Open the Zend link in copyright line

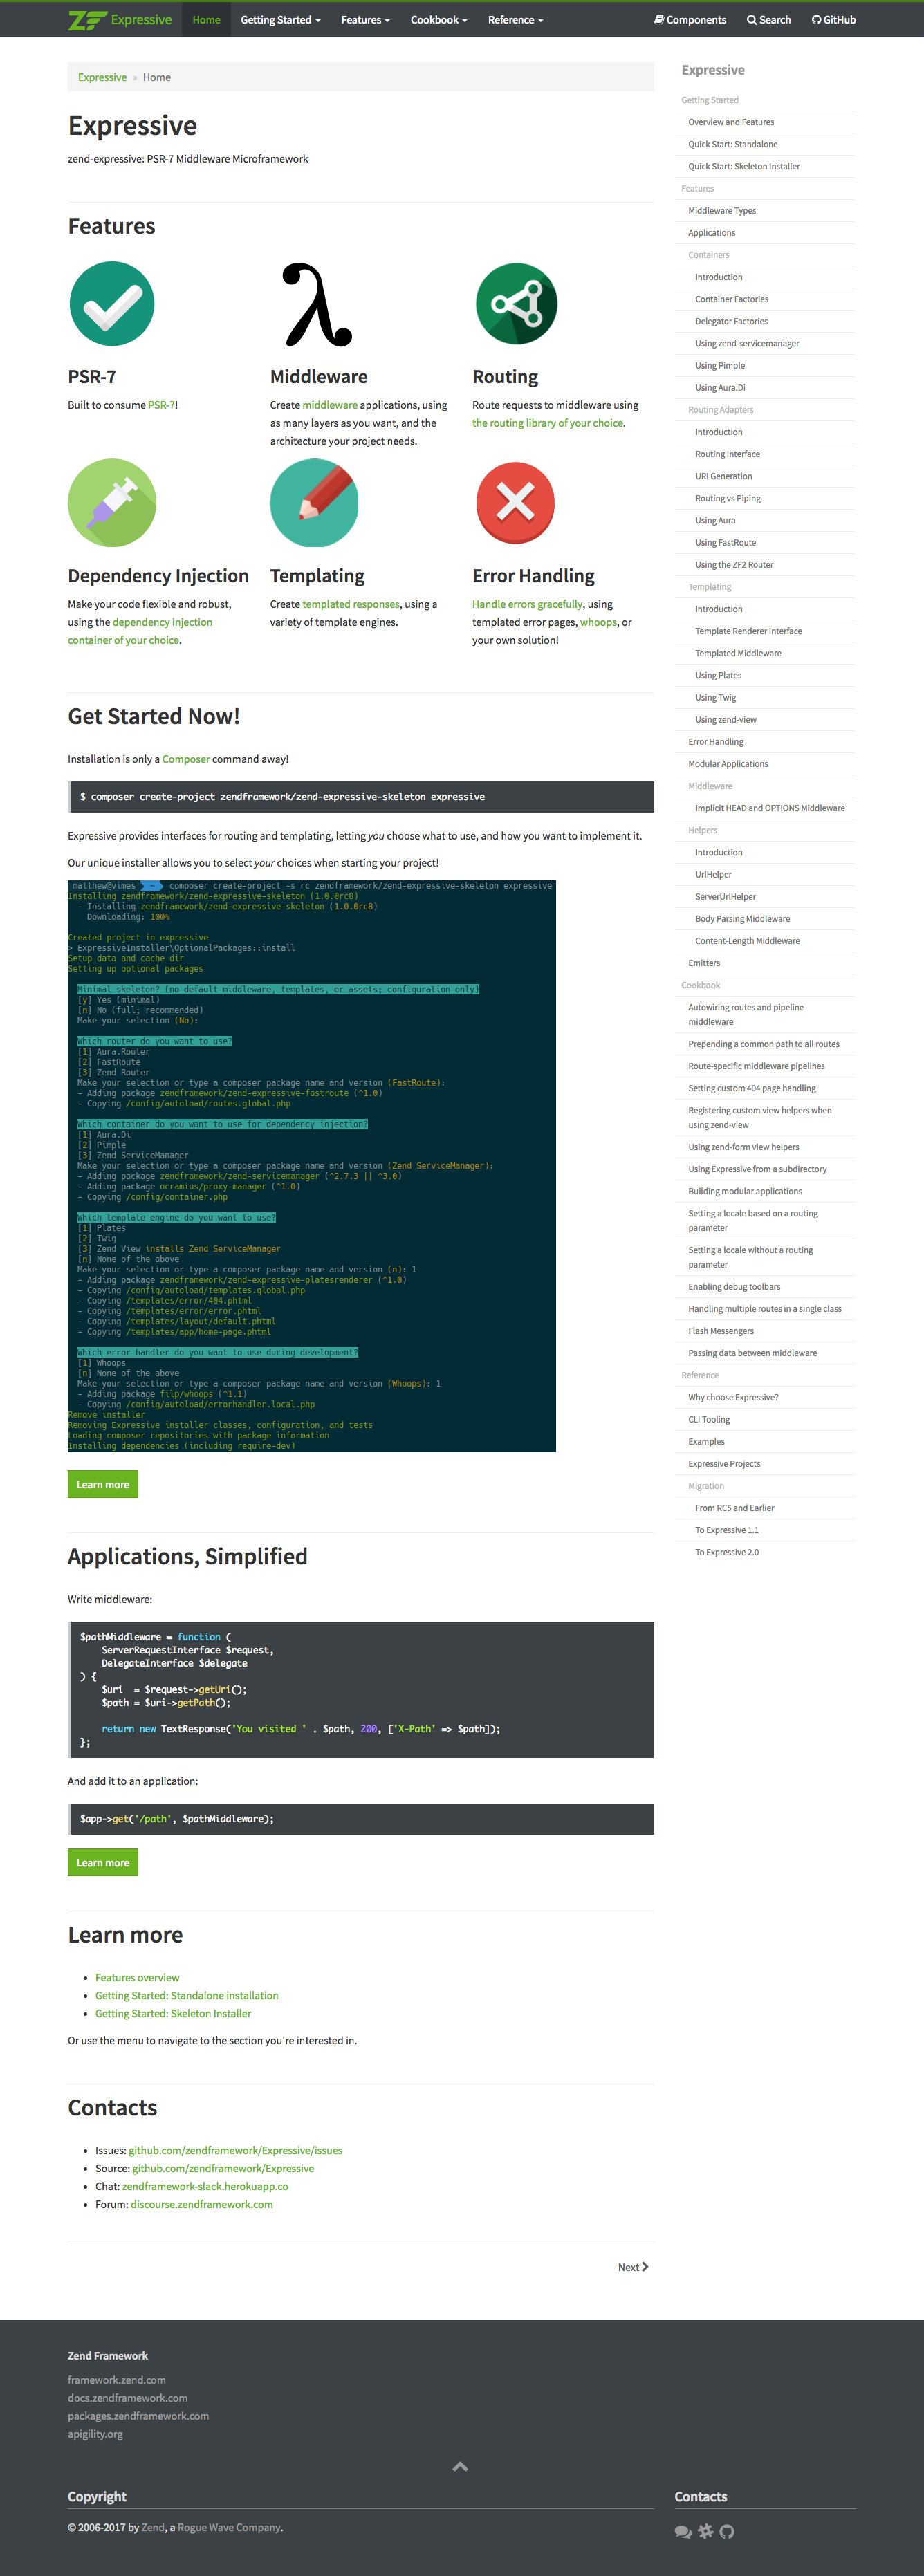point(153,2527)
